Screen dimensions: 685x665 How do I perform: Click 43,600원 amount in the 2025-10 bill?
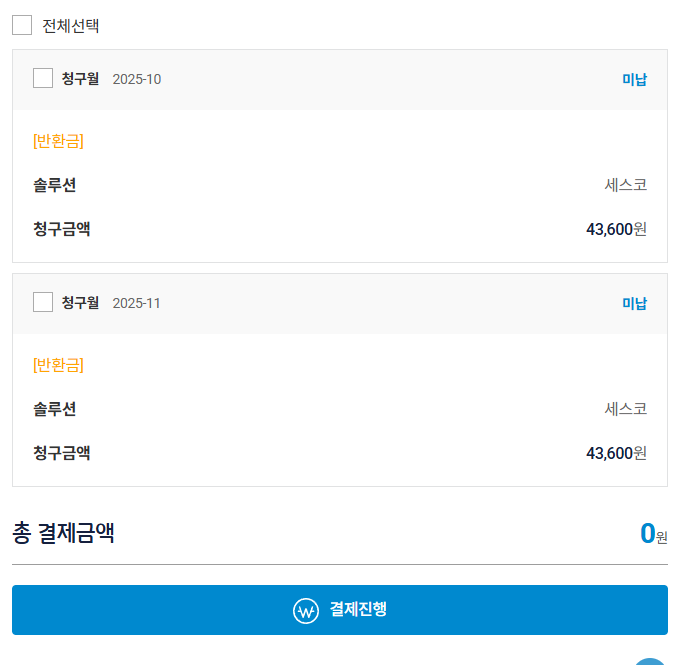coord(616,229)
